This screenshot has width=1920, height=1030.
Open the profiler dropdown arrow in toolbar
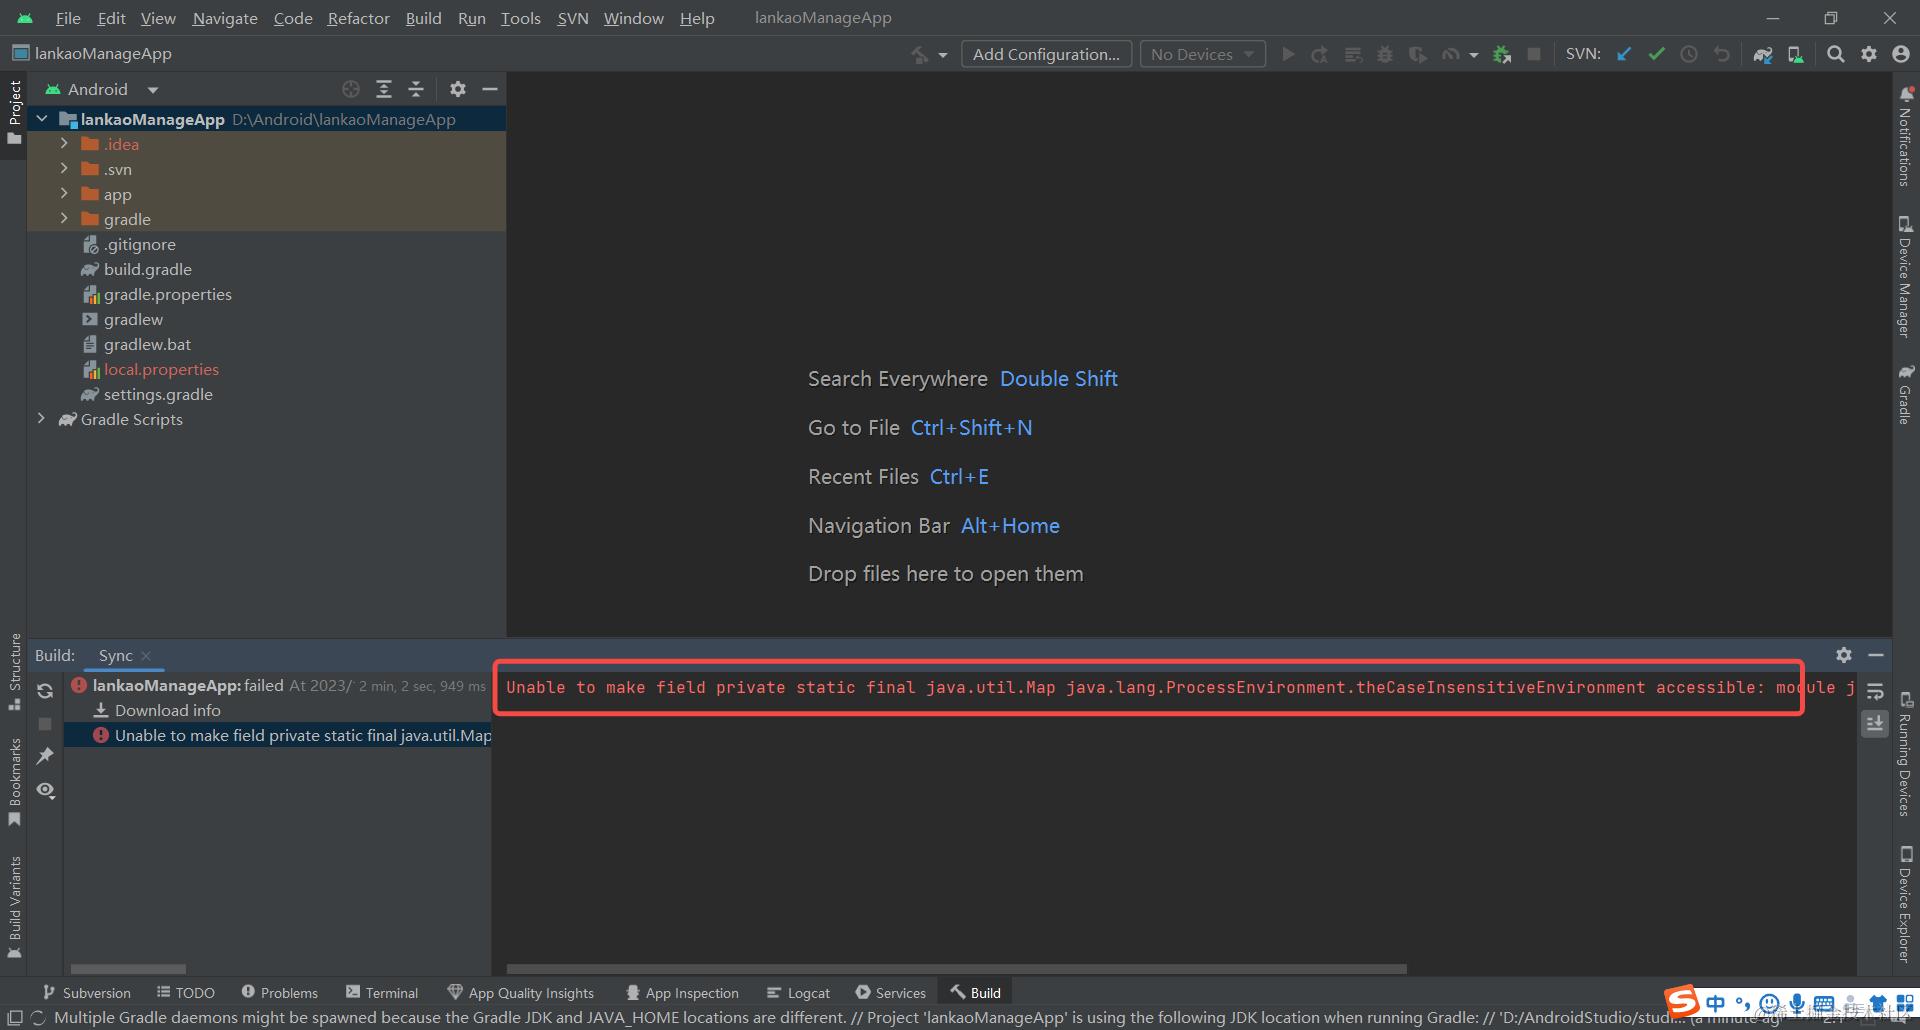1473,55
